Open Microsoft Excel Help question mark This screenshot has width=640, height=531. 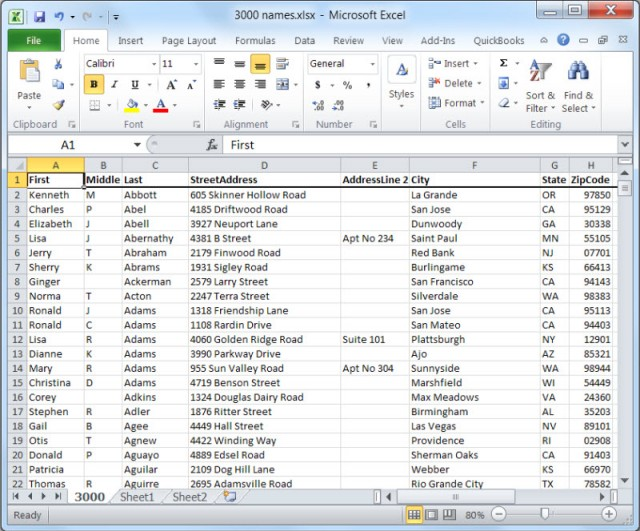563,40
